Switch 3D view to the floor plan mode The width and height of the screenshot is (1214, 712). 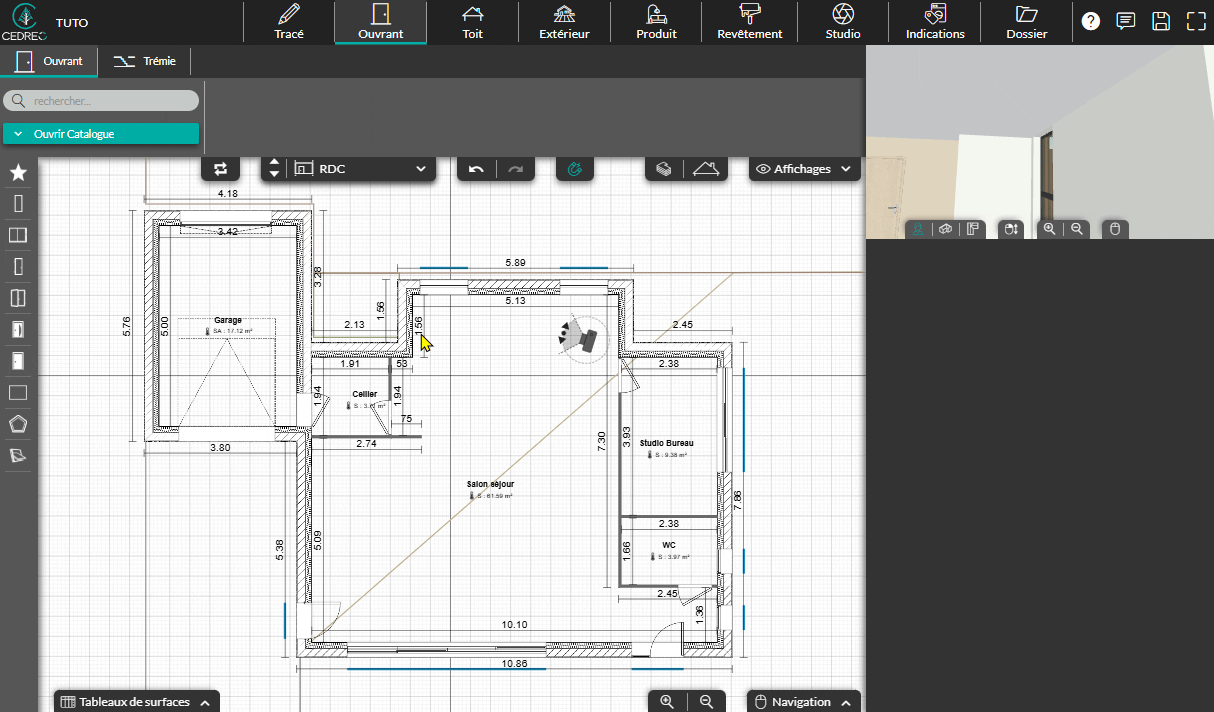[972, 229]
